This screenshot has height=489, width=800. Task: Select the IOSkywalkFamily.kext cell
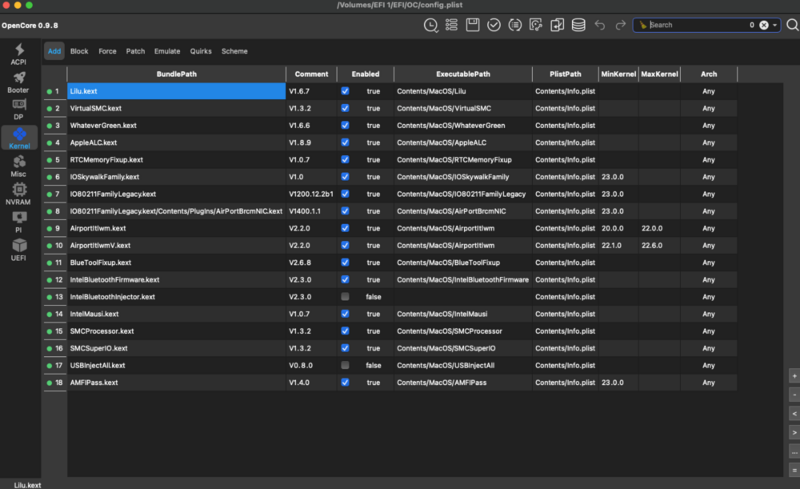point(177,177)
